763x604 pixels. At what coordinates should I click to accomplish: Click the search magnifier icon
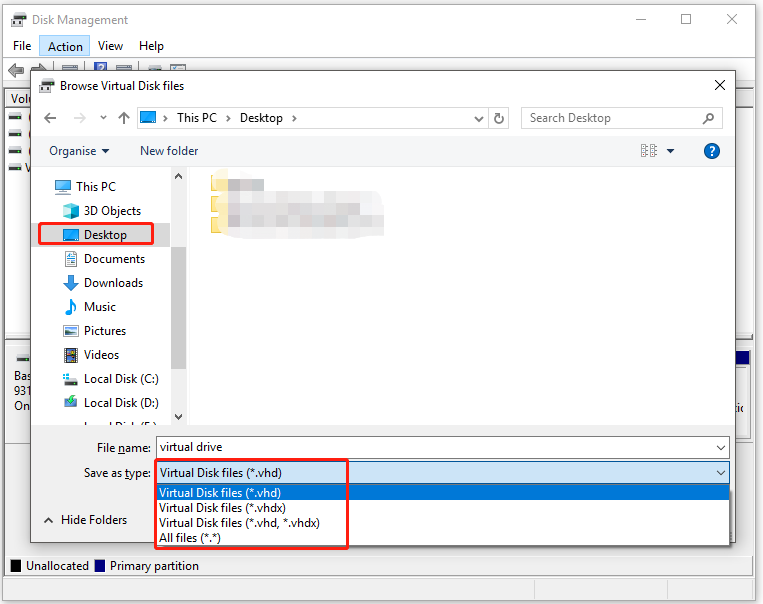point(709,118)
